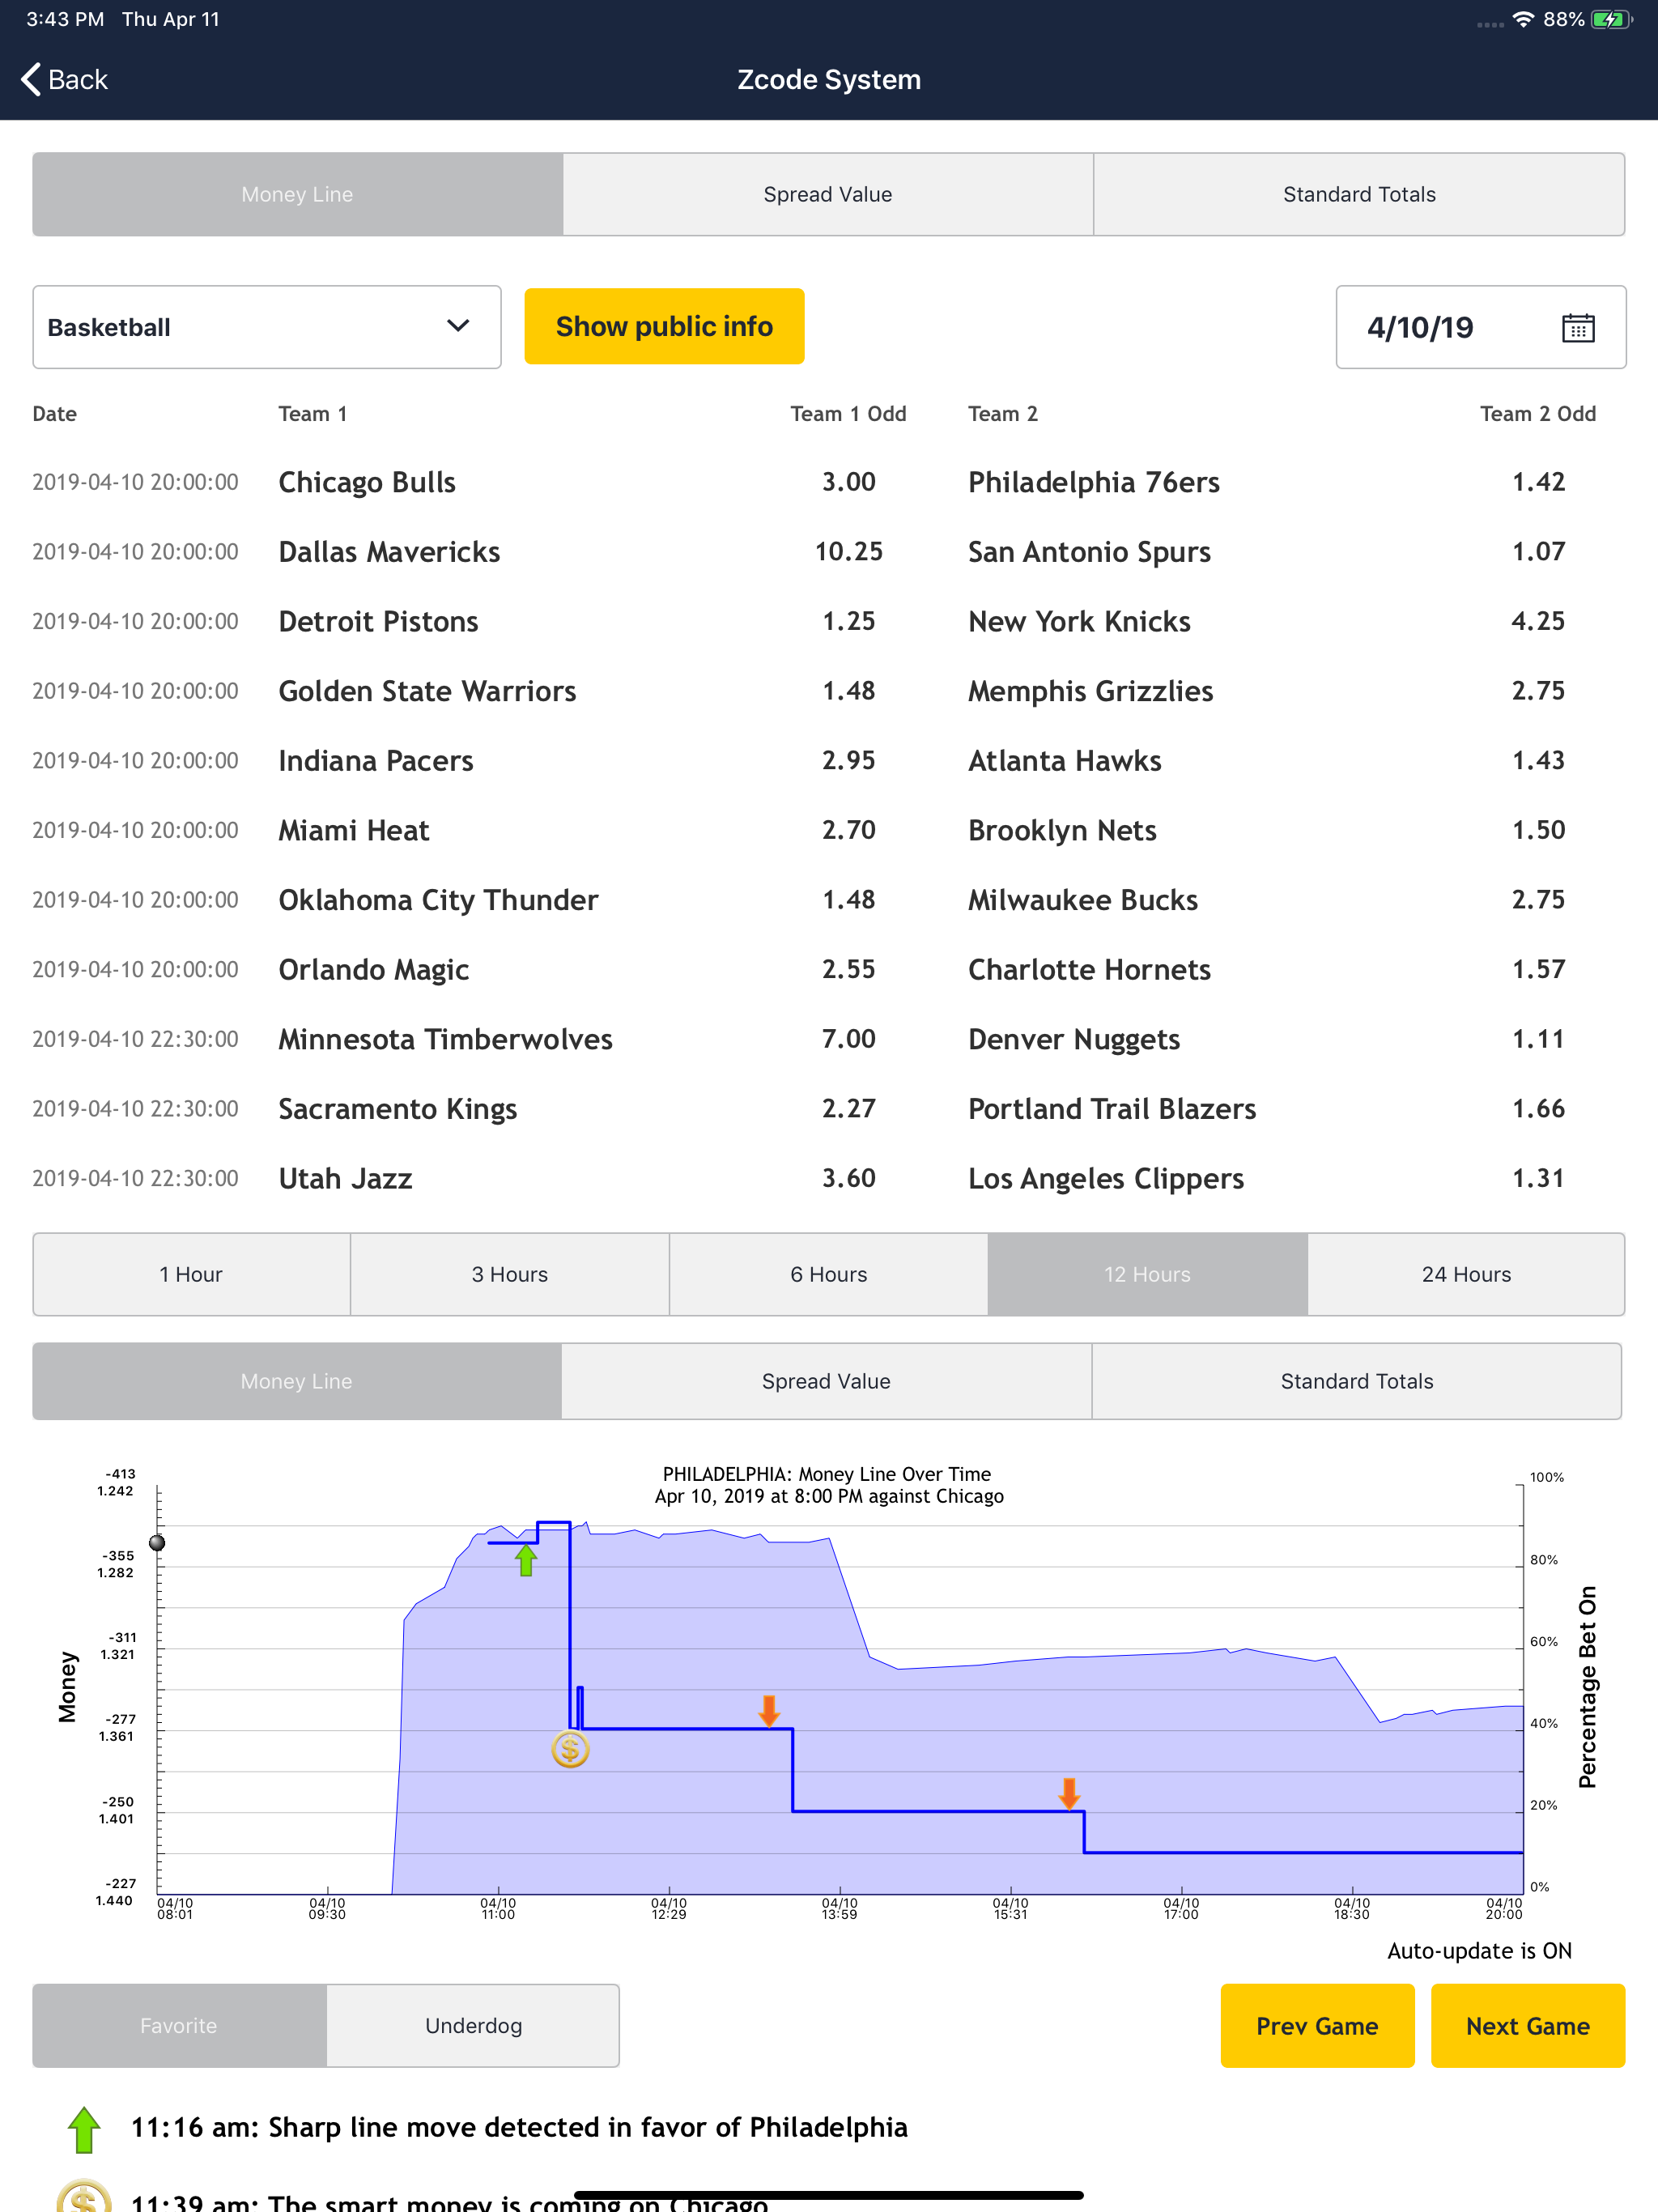Tap Atlanta Hawks team name
Image resolution: width=1658 pixels, height=2212 pixels.
coord(1065,761)
